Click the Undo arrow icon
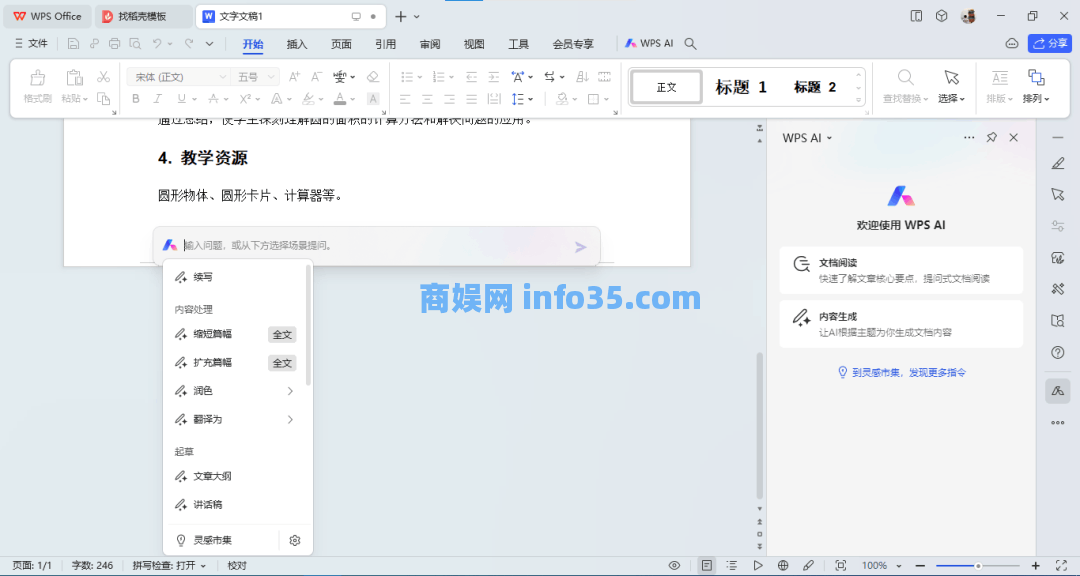Viewport: 1080px width, 576px height. [157, 44]
